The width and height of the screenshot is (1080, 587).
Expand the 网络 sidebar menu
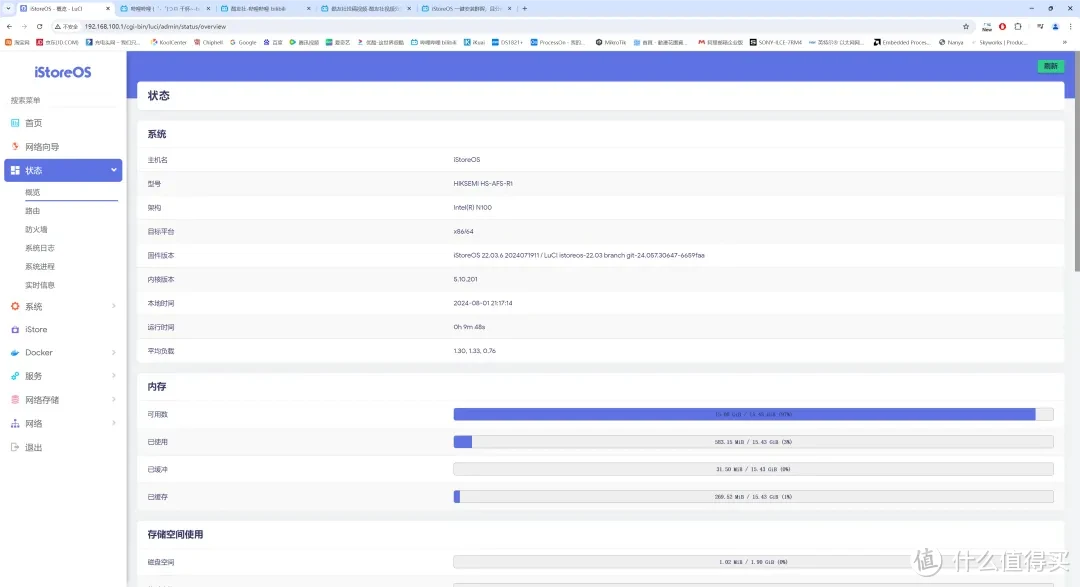click(x=114, y=423)
